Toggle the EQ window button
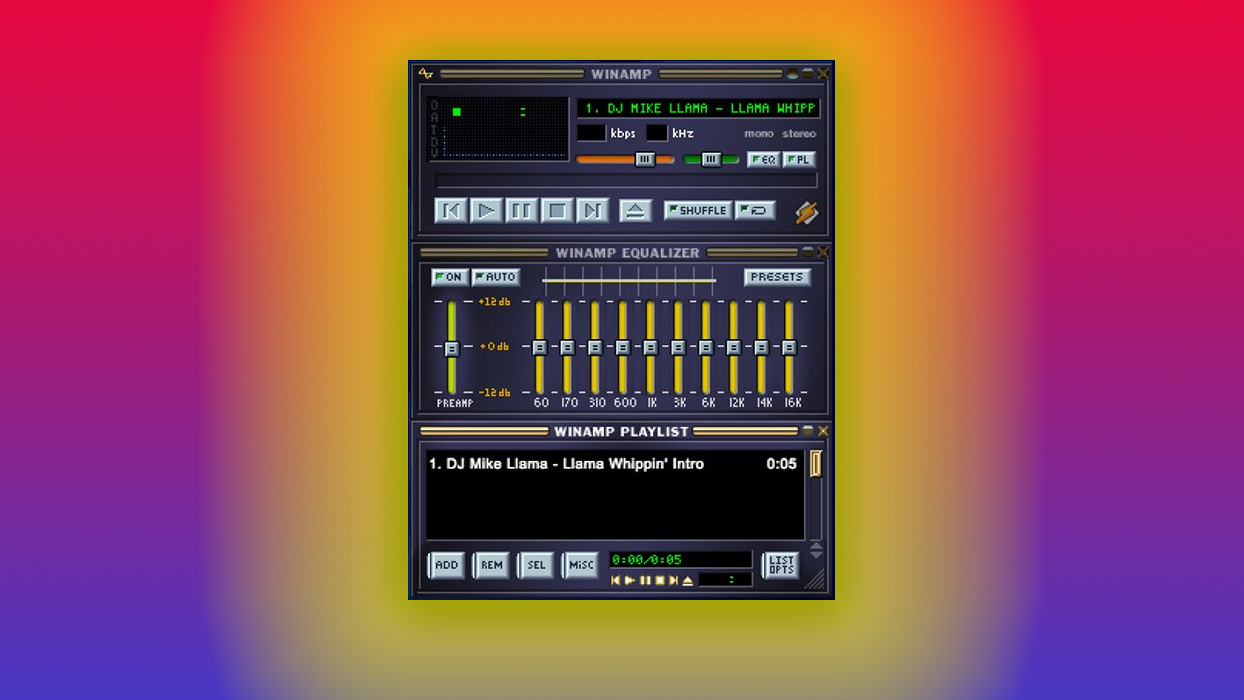 point(763,159)
